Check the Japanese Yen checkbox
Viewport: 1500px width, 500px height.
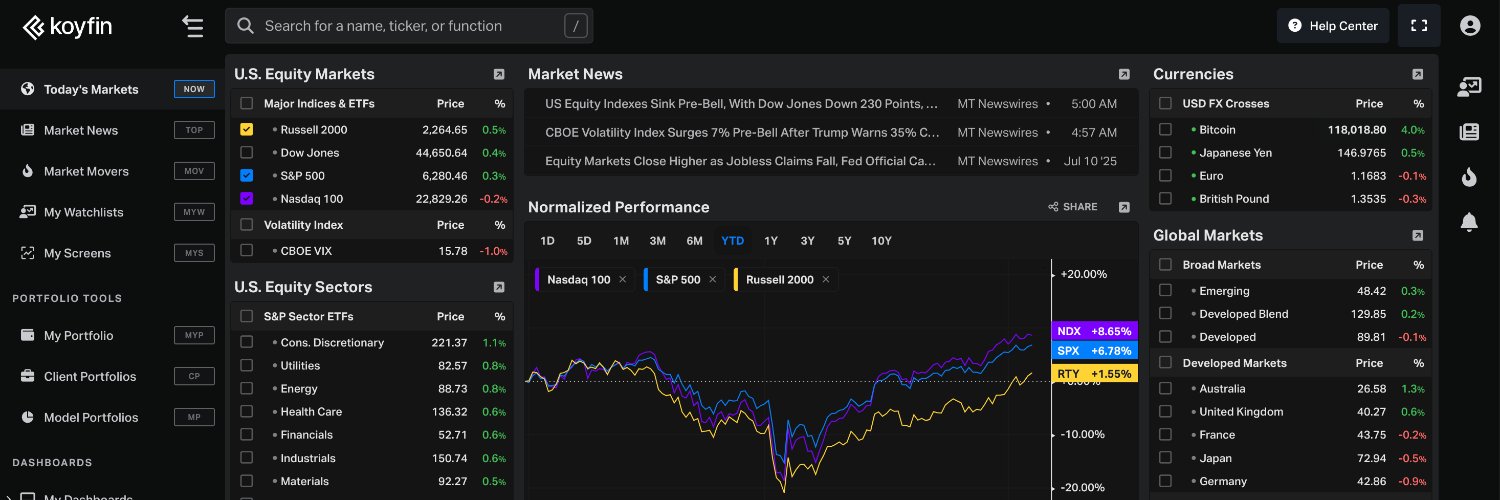tap(1165, 153)
